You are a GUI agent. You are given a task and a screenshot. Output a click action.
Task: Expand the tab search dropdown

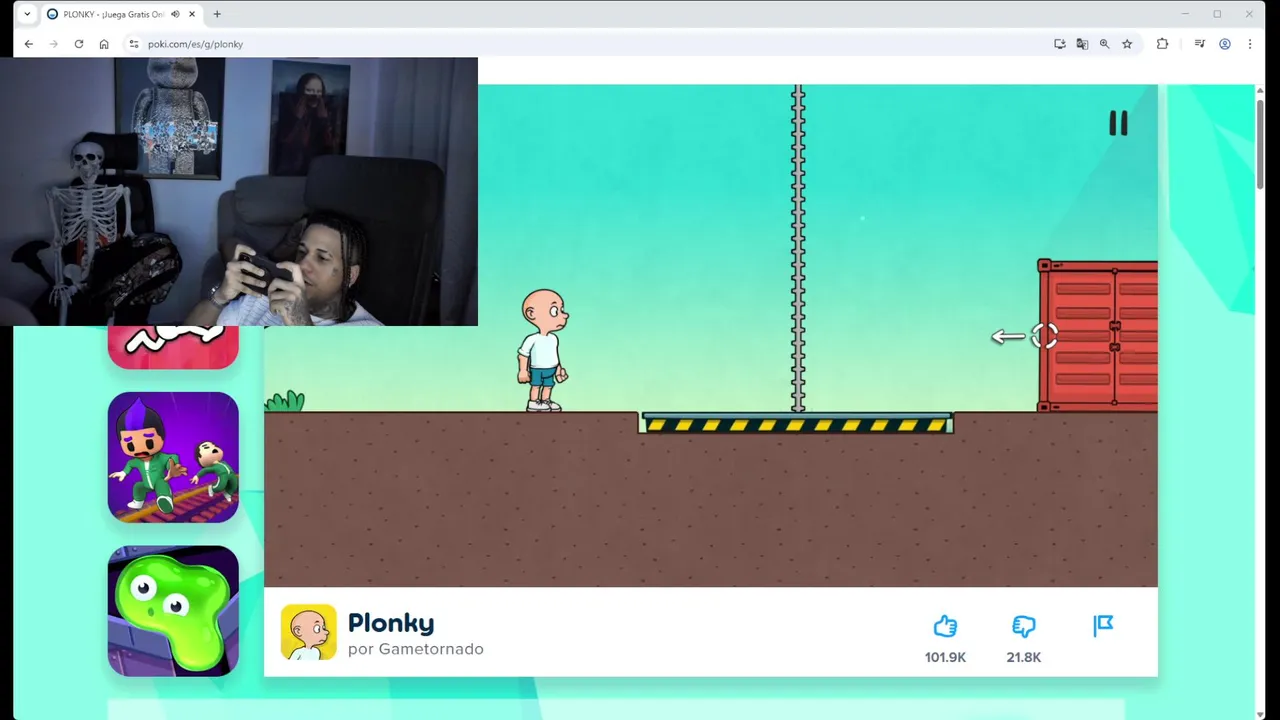27,14
